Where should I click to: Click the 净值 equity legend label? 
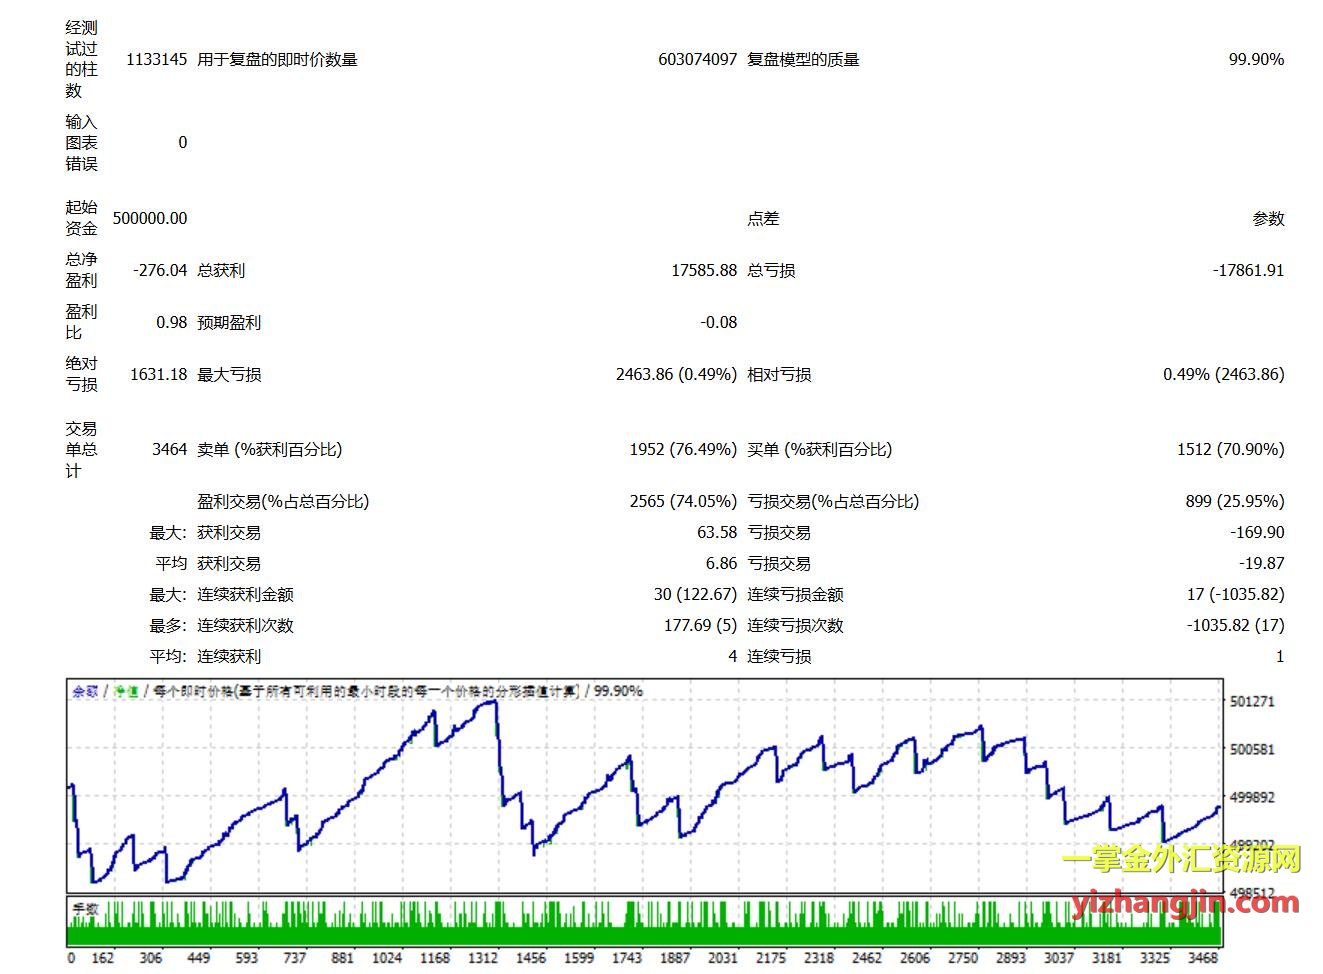click(x=126, y=691)
